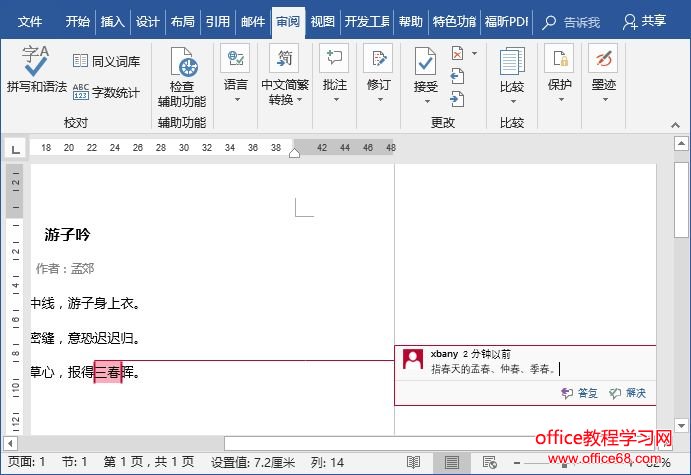Switch to print layout view icon
The width and height of the screenshot is (691, 475).
(452, 462)
